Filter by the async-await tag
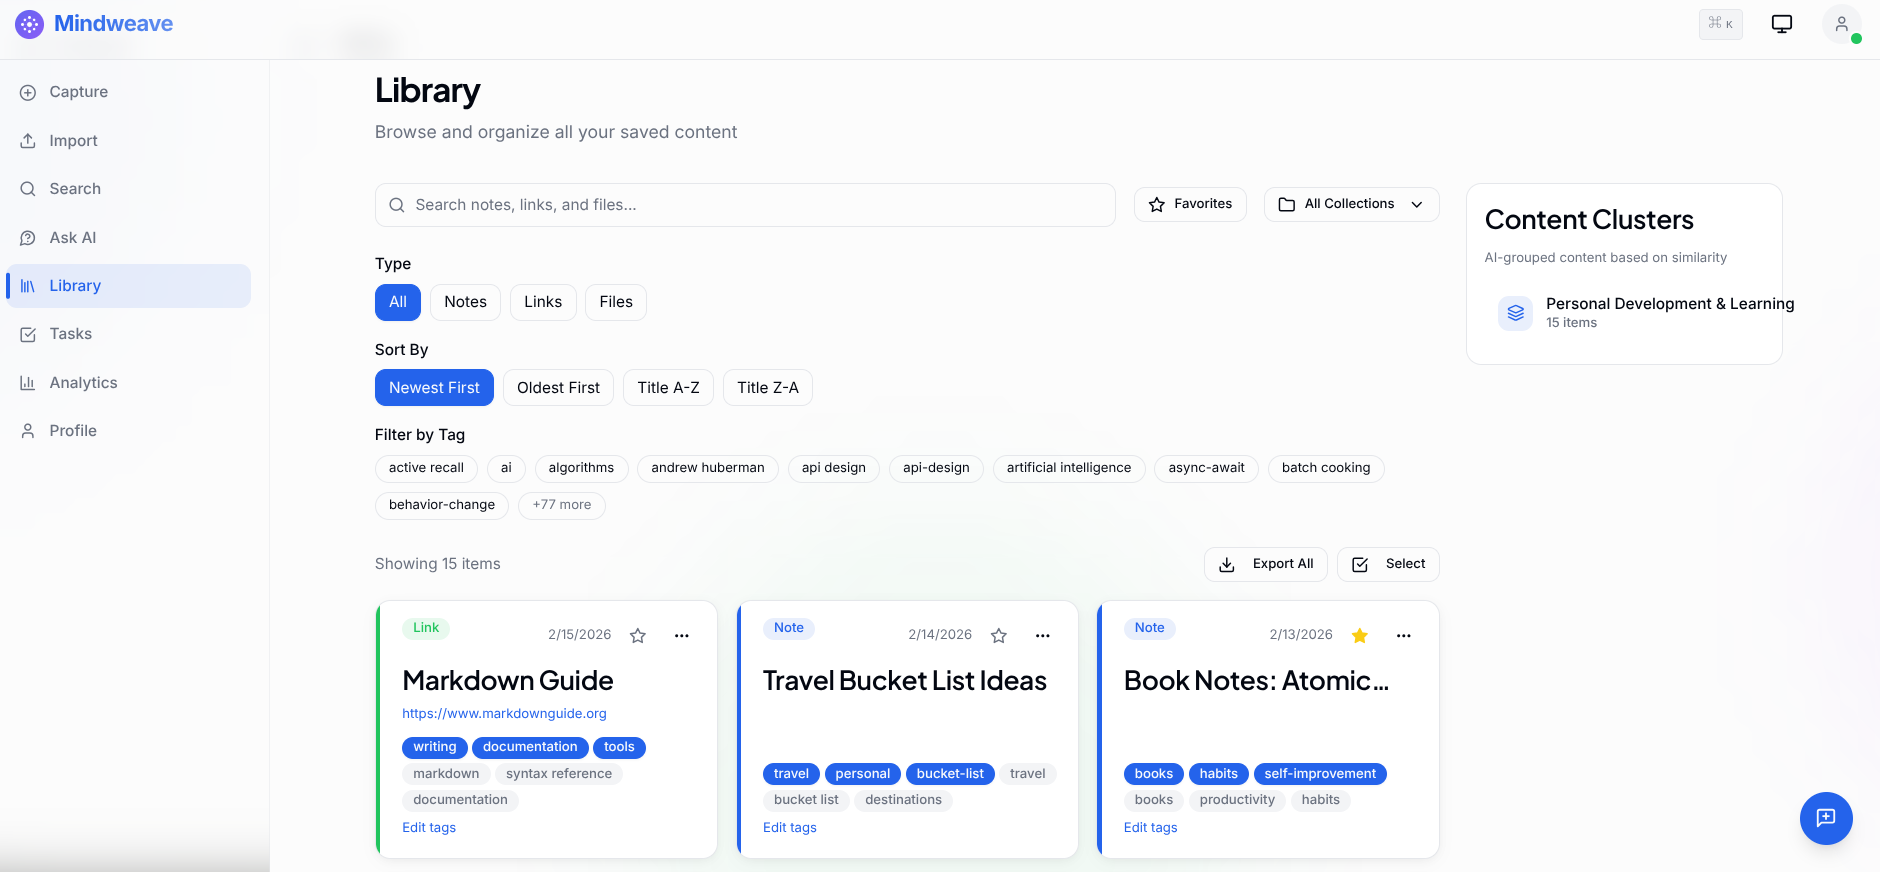1880x872 pixels. coord(1207,468)
